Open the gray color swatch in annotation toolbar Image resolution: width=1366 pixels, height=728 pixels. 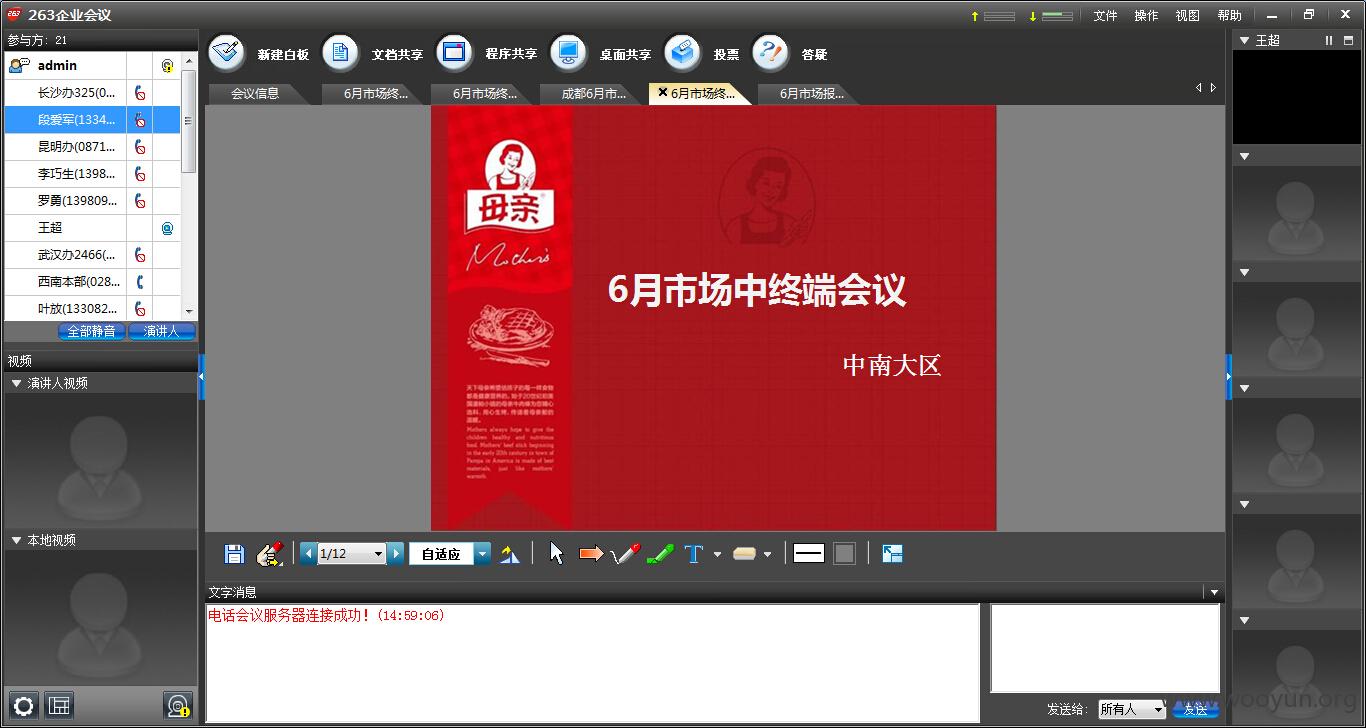click(x=845, y=553)
